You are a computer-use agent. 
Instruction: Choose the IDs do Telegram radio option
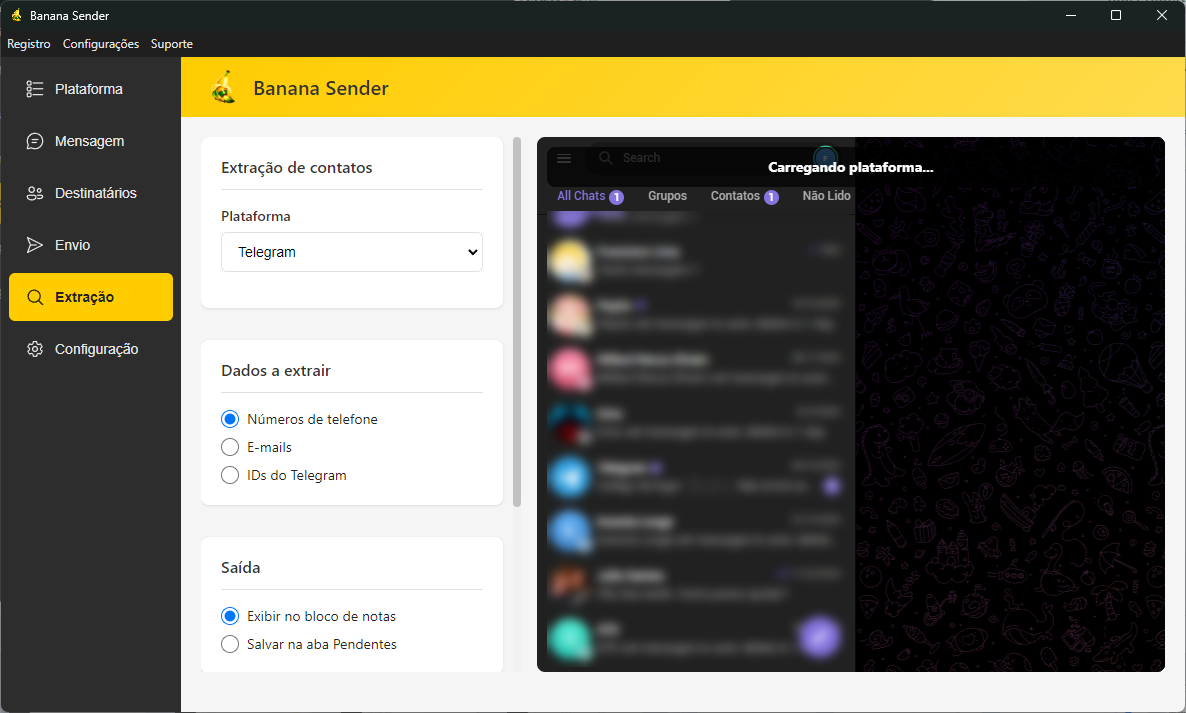(230, 475)
